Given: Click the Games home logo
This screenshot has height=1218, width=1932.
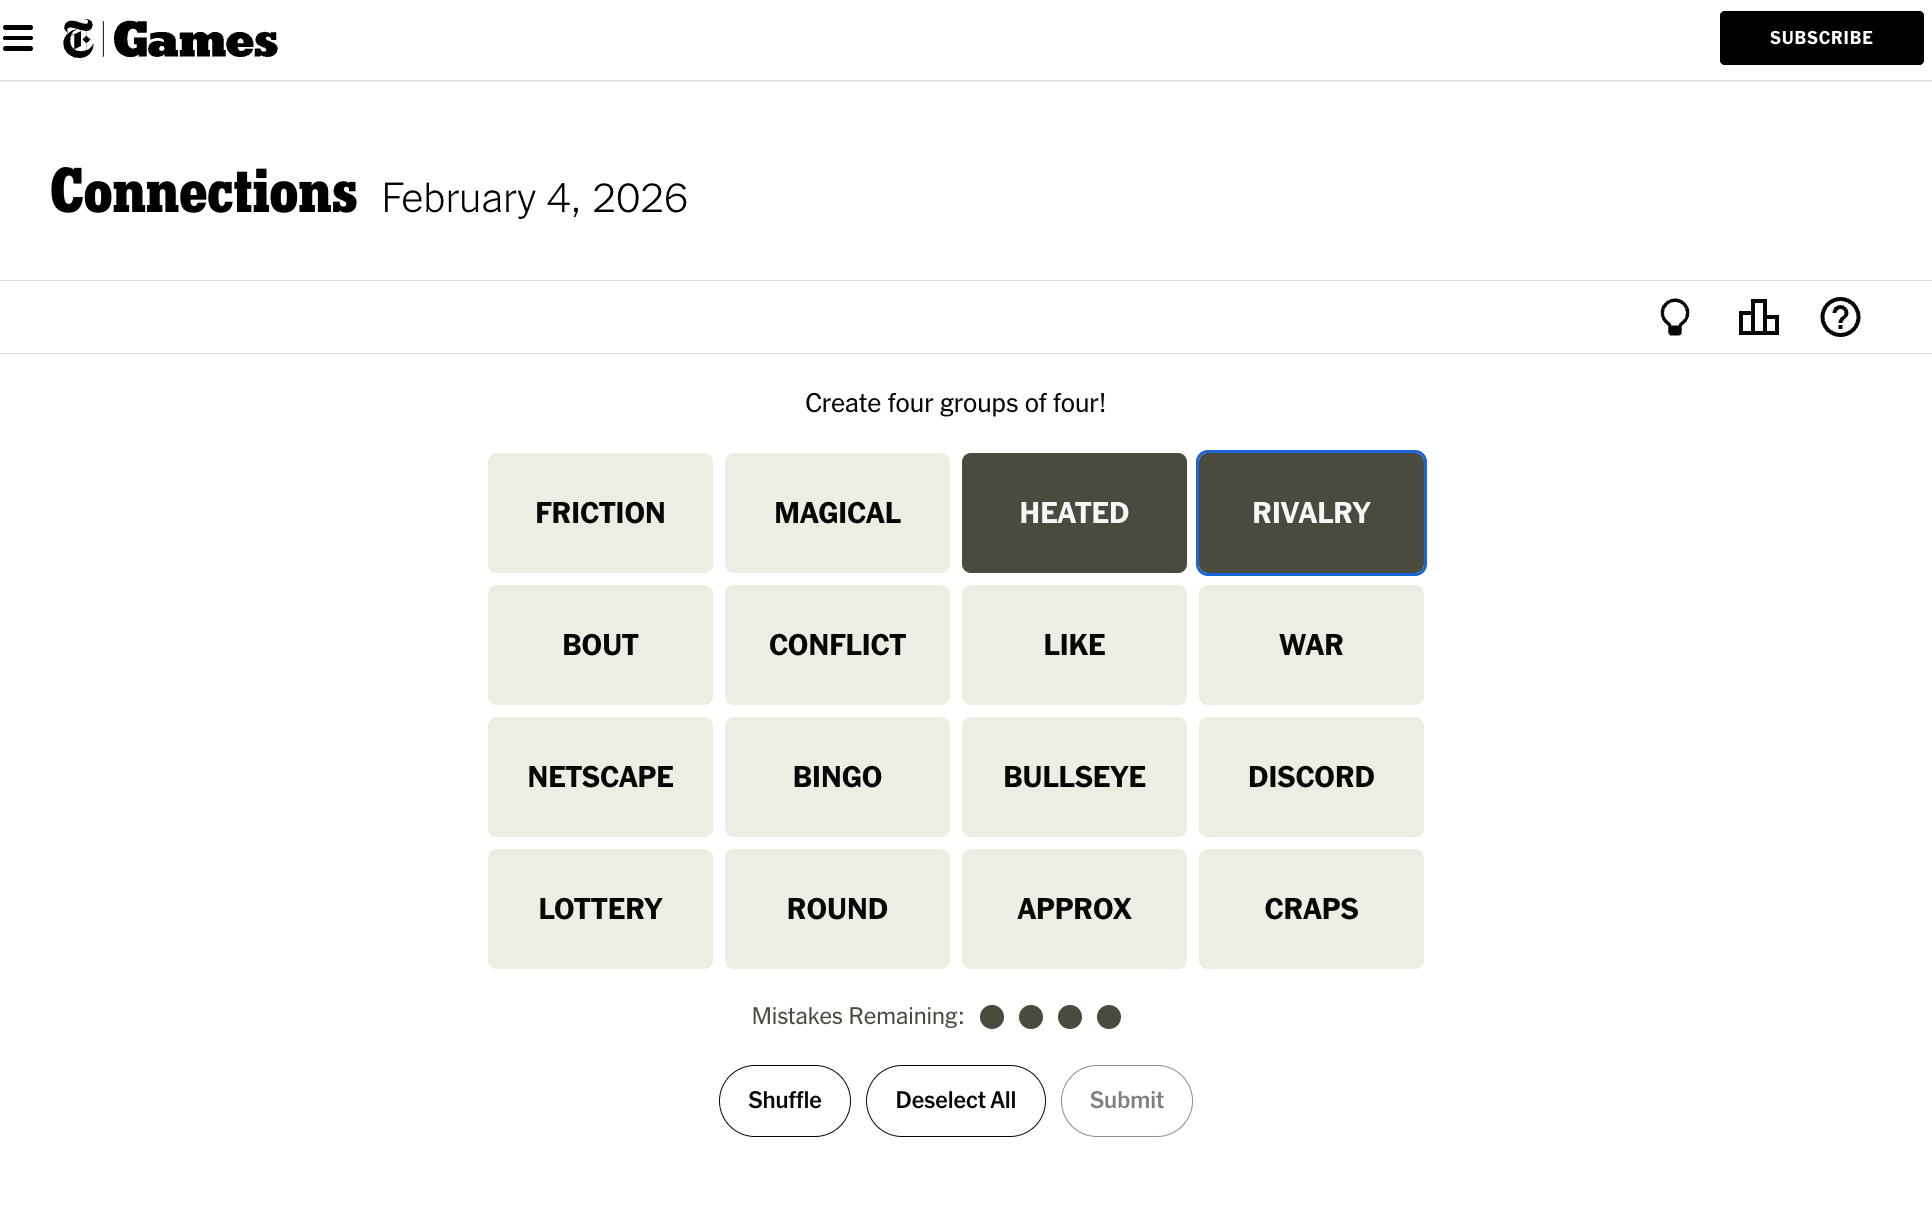Looking at the screenshot, I should [x=195, y=40].
